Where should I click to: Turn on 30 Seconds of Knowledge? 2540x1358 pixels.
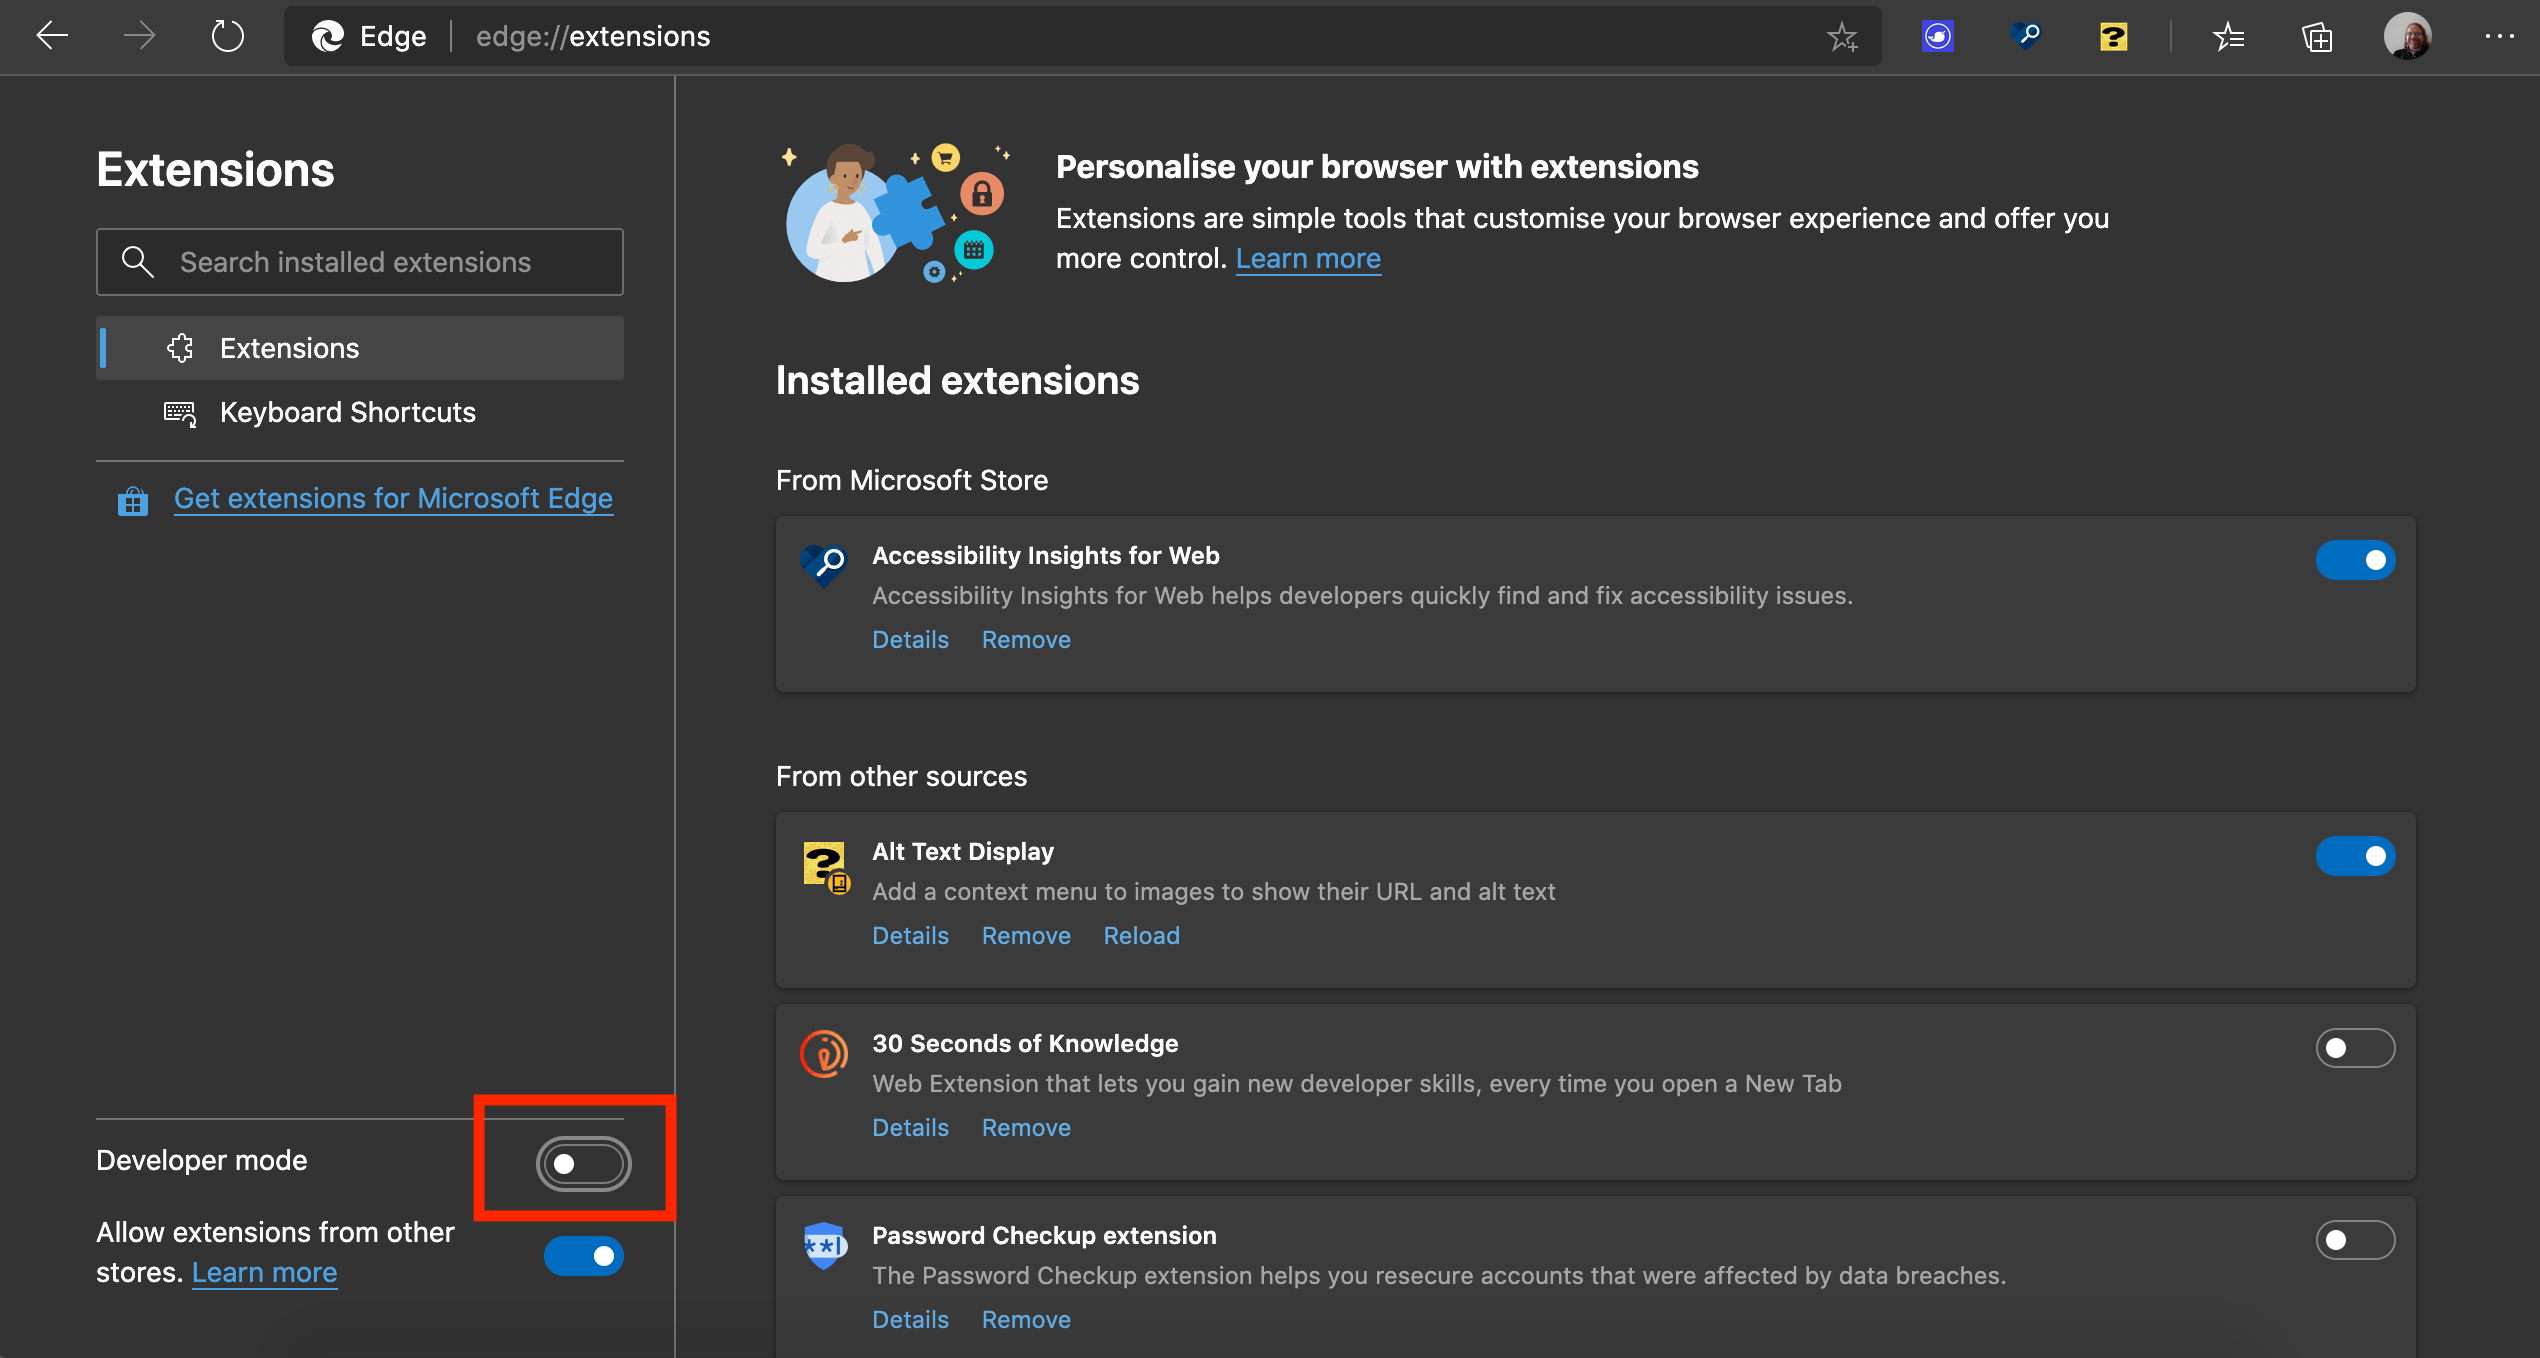pos(2355,1048)
